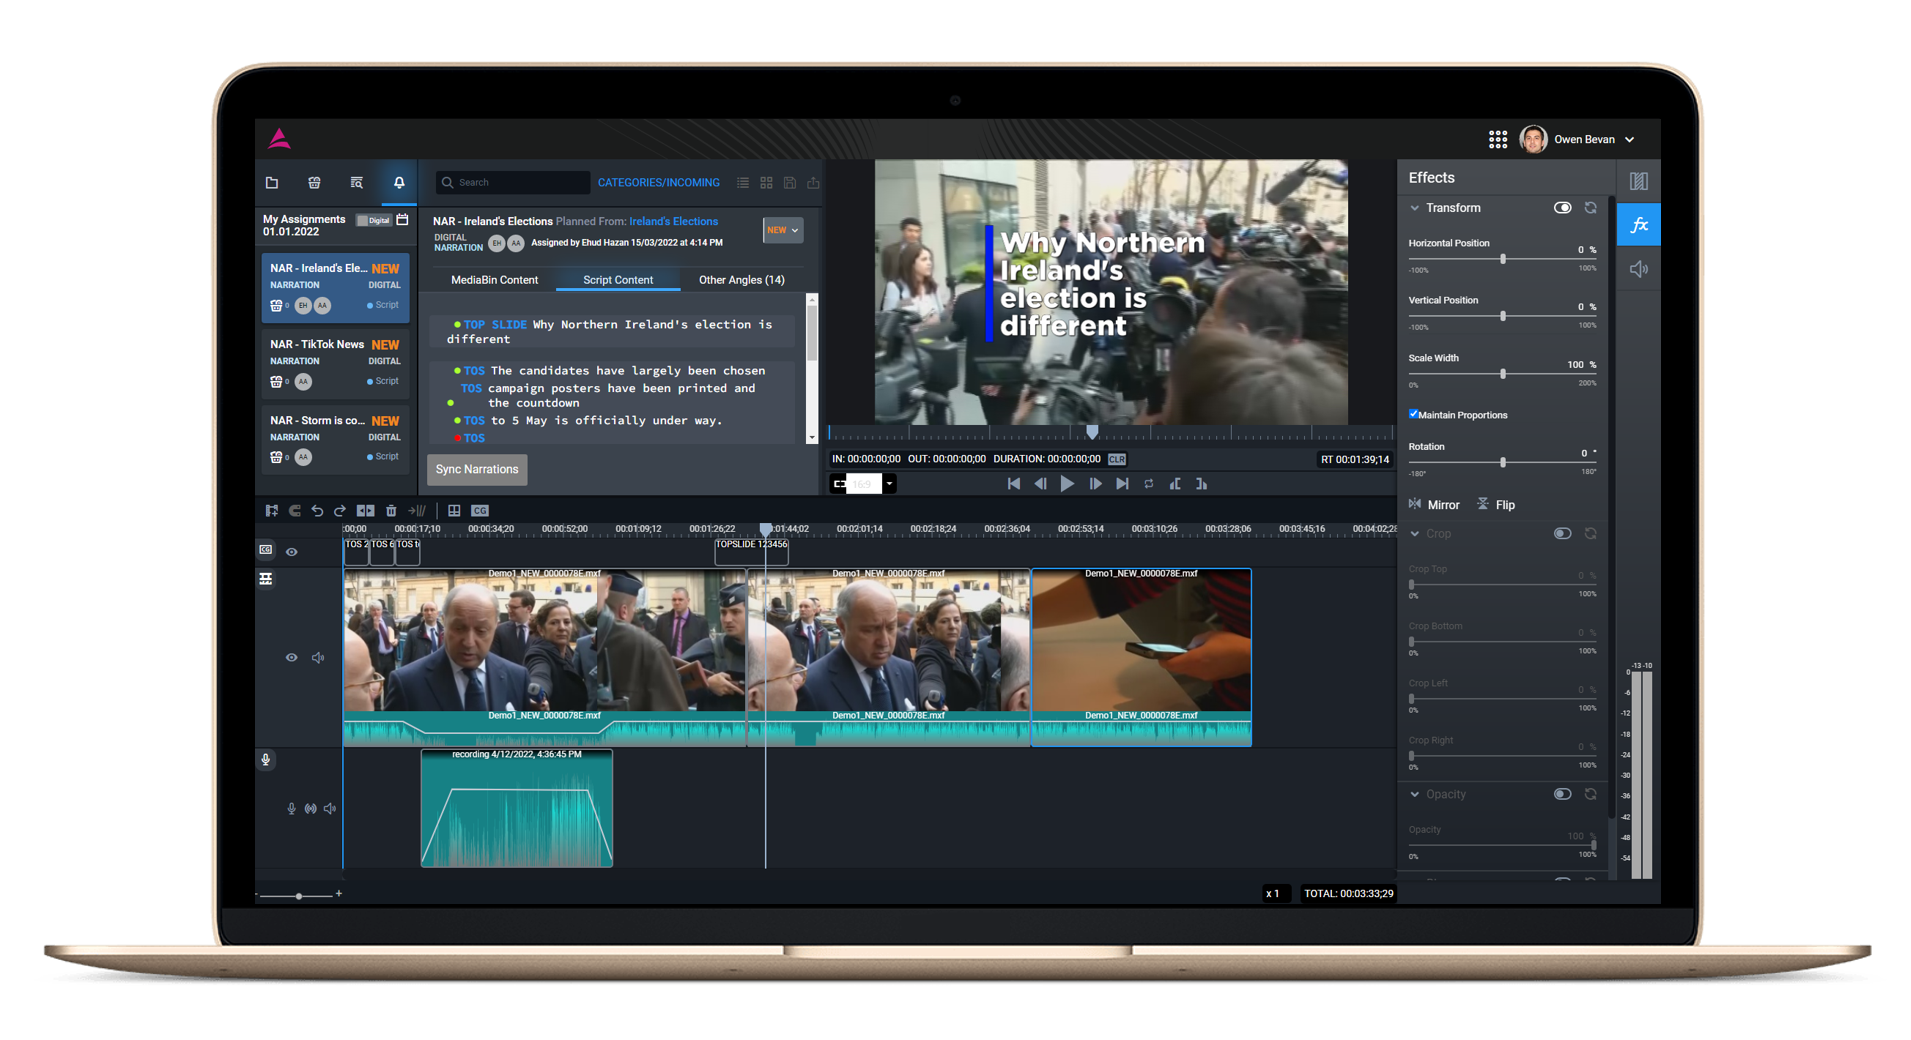
Task: Open the apps grid menu icon
Action: (1497, 140)
